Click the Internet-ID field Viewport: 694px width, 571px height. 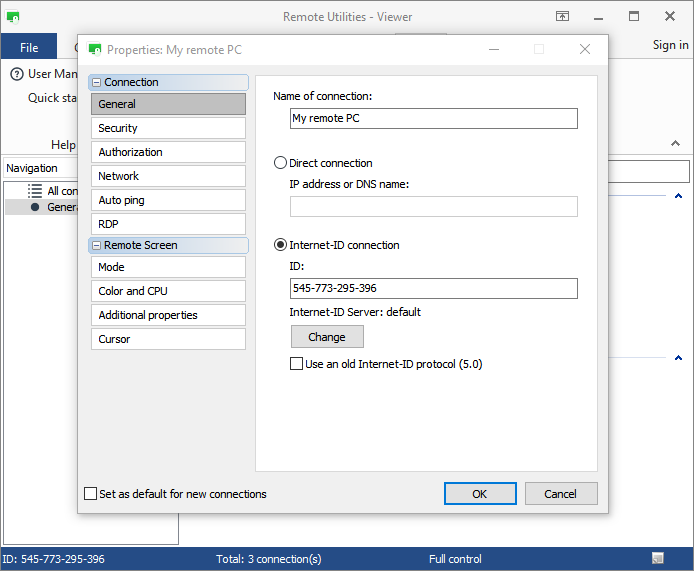(x=434, y=289)
